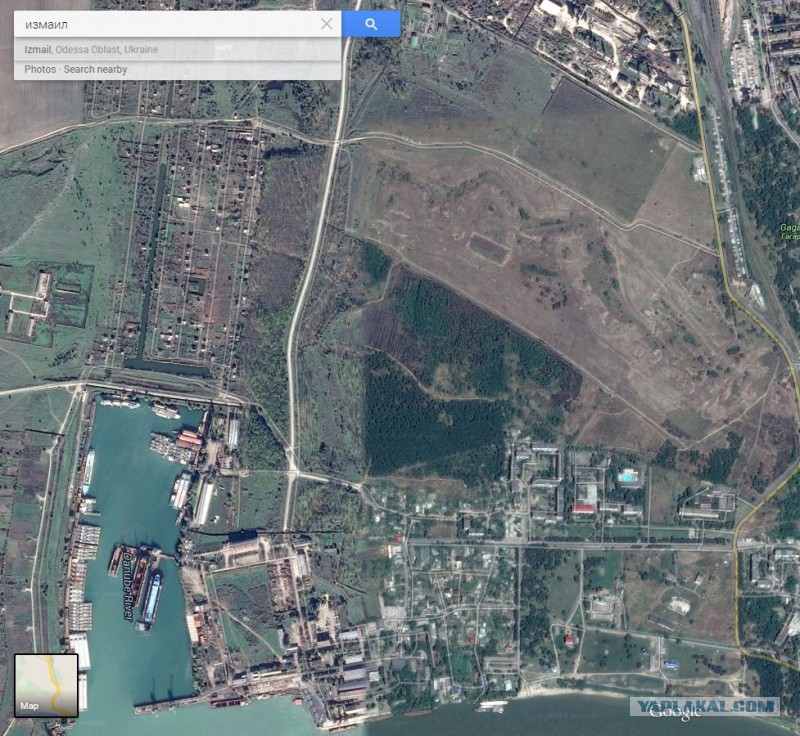Open the Photos link
800x736 pixels.
[40, 69]
